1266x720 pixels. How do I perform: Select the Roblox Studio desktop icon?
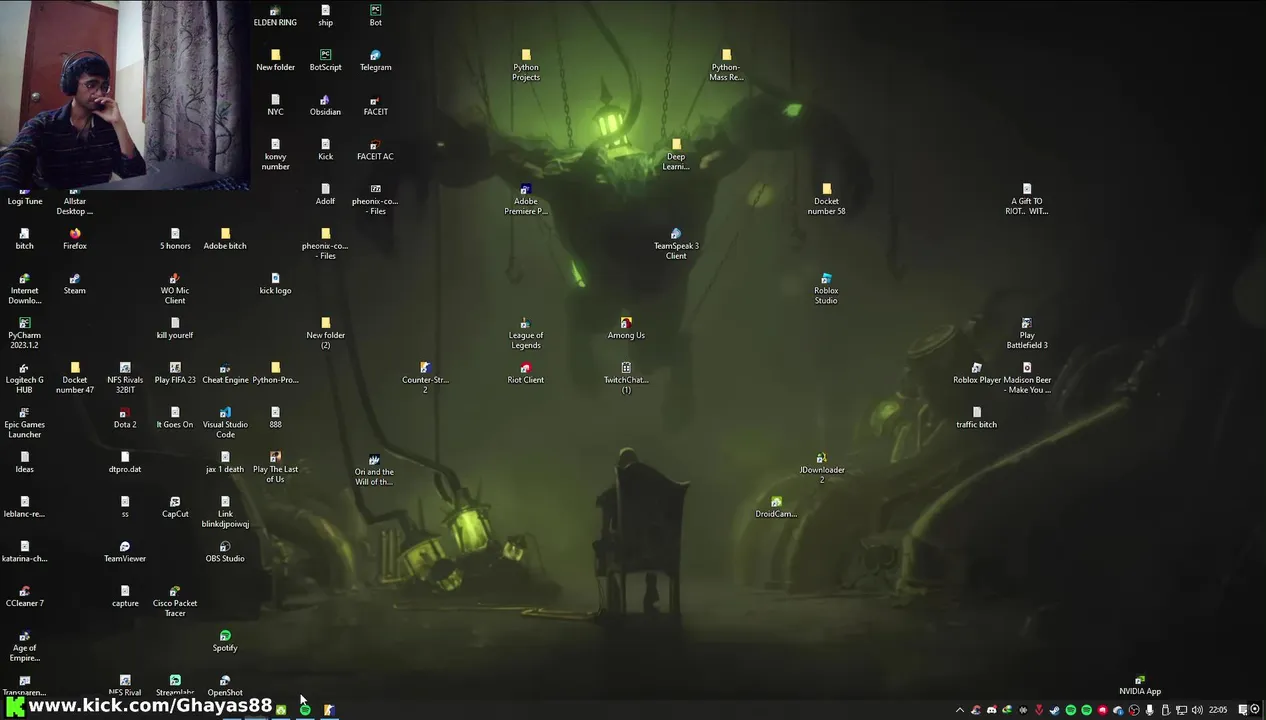[x=826, y=289]
